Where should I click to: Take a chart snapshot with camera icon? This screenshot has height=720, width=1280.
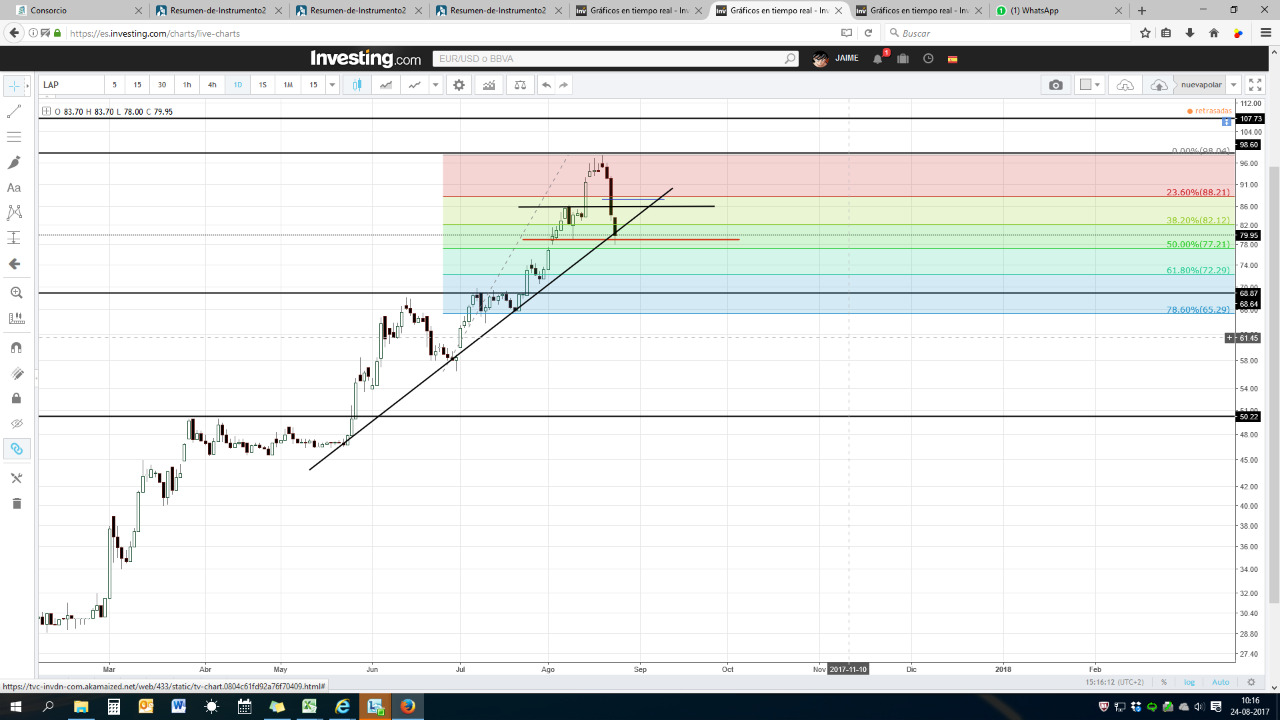[x=1056, y=85]
